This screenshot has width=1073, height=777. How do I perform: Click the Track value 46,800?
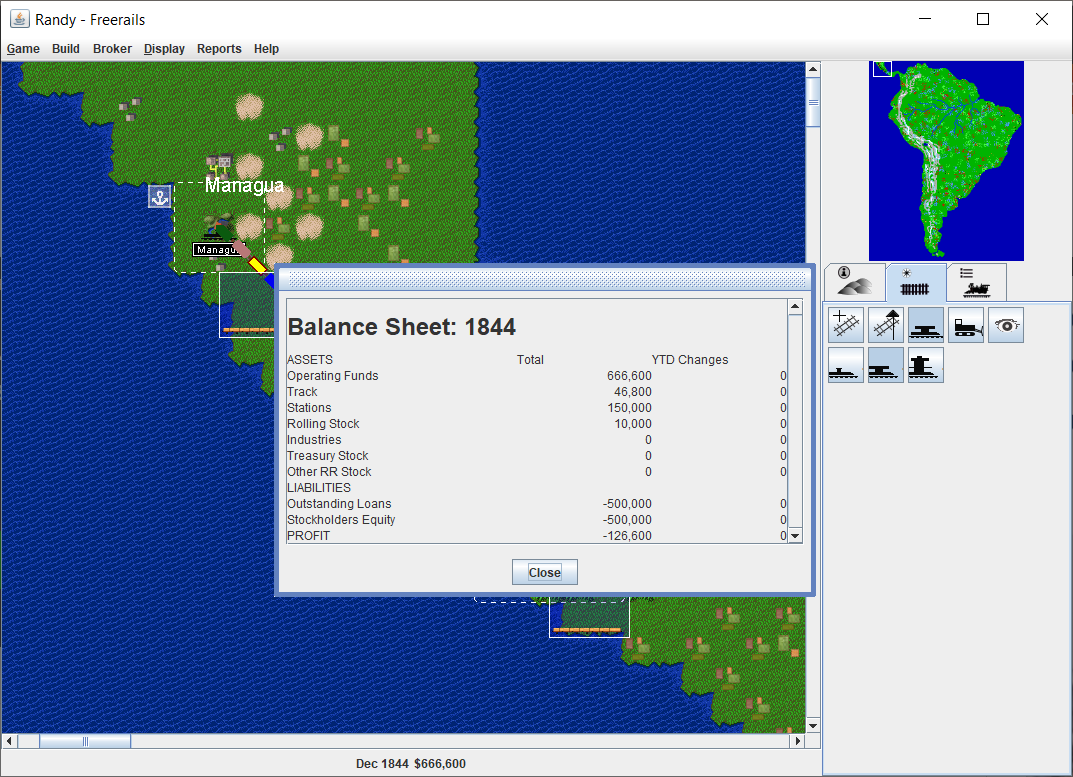633,392
